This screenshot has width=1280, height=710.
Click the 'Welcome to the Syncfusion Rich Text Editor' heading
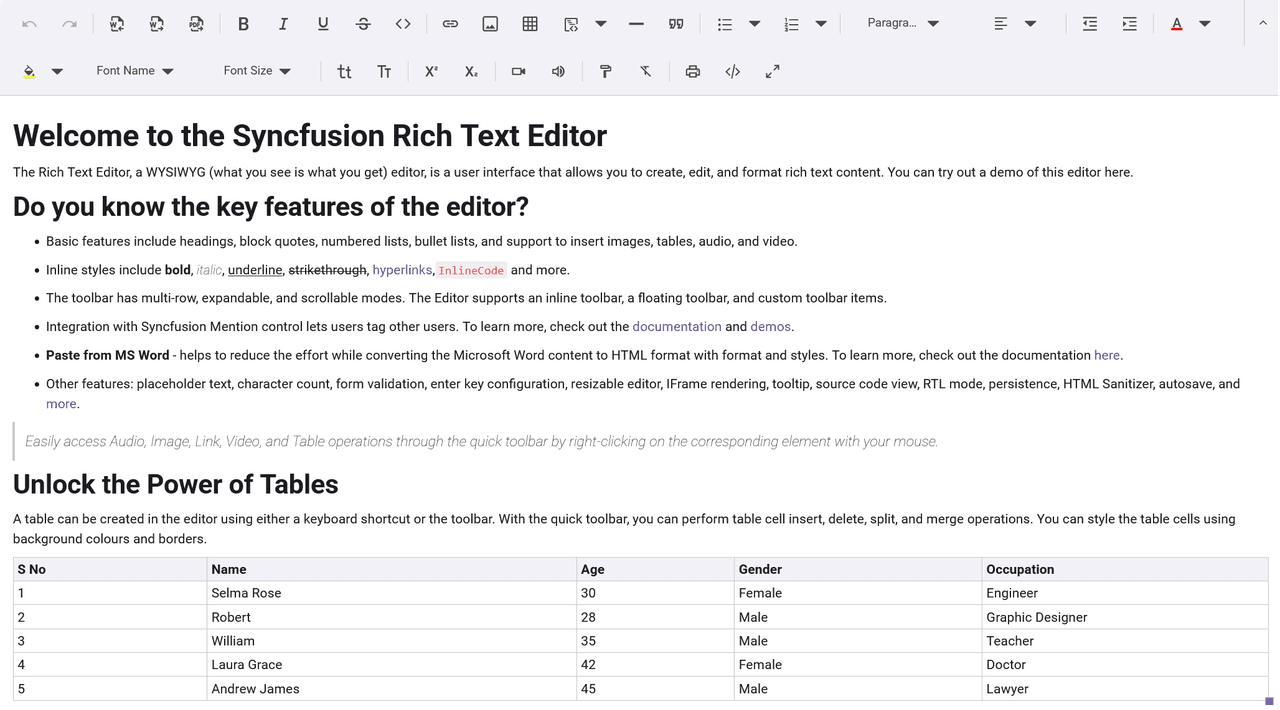pyautogui.click(x=310, y=136)
